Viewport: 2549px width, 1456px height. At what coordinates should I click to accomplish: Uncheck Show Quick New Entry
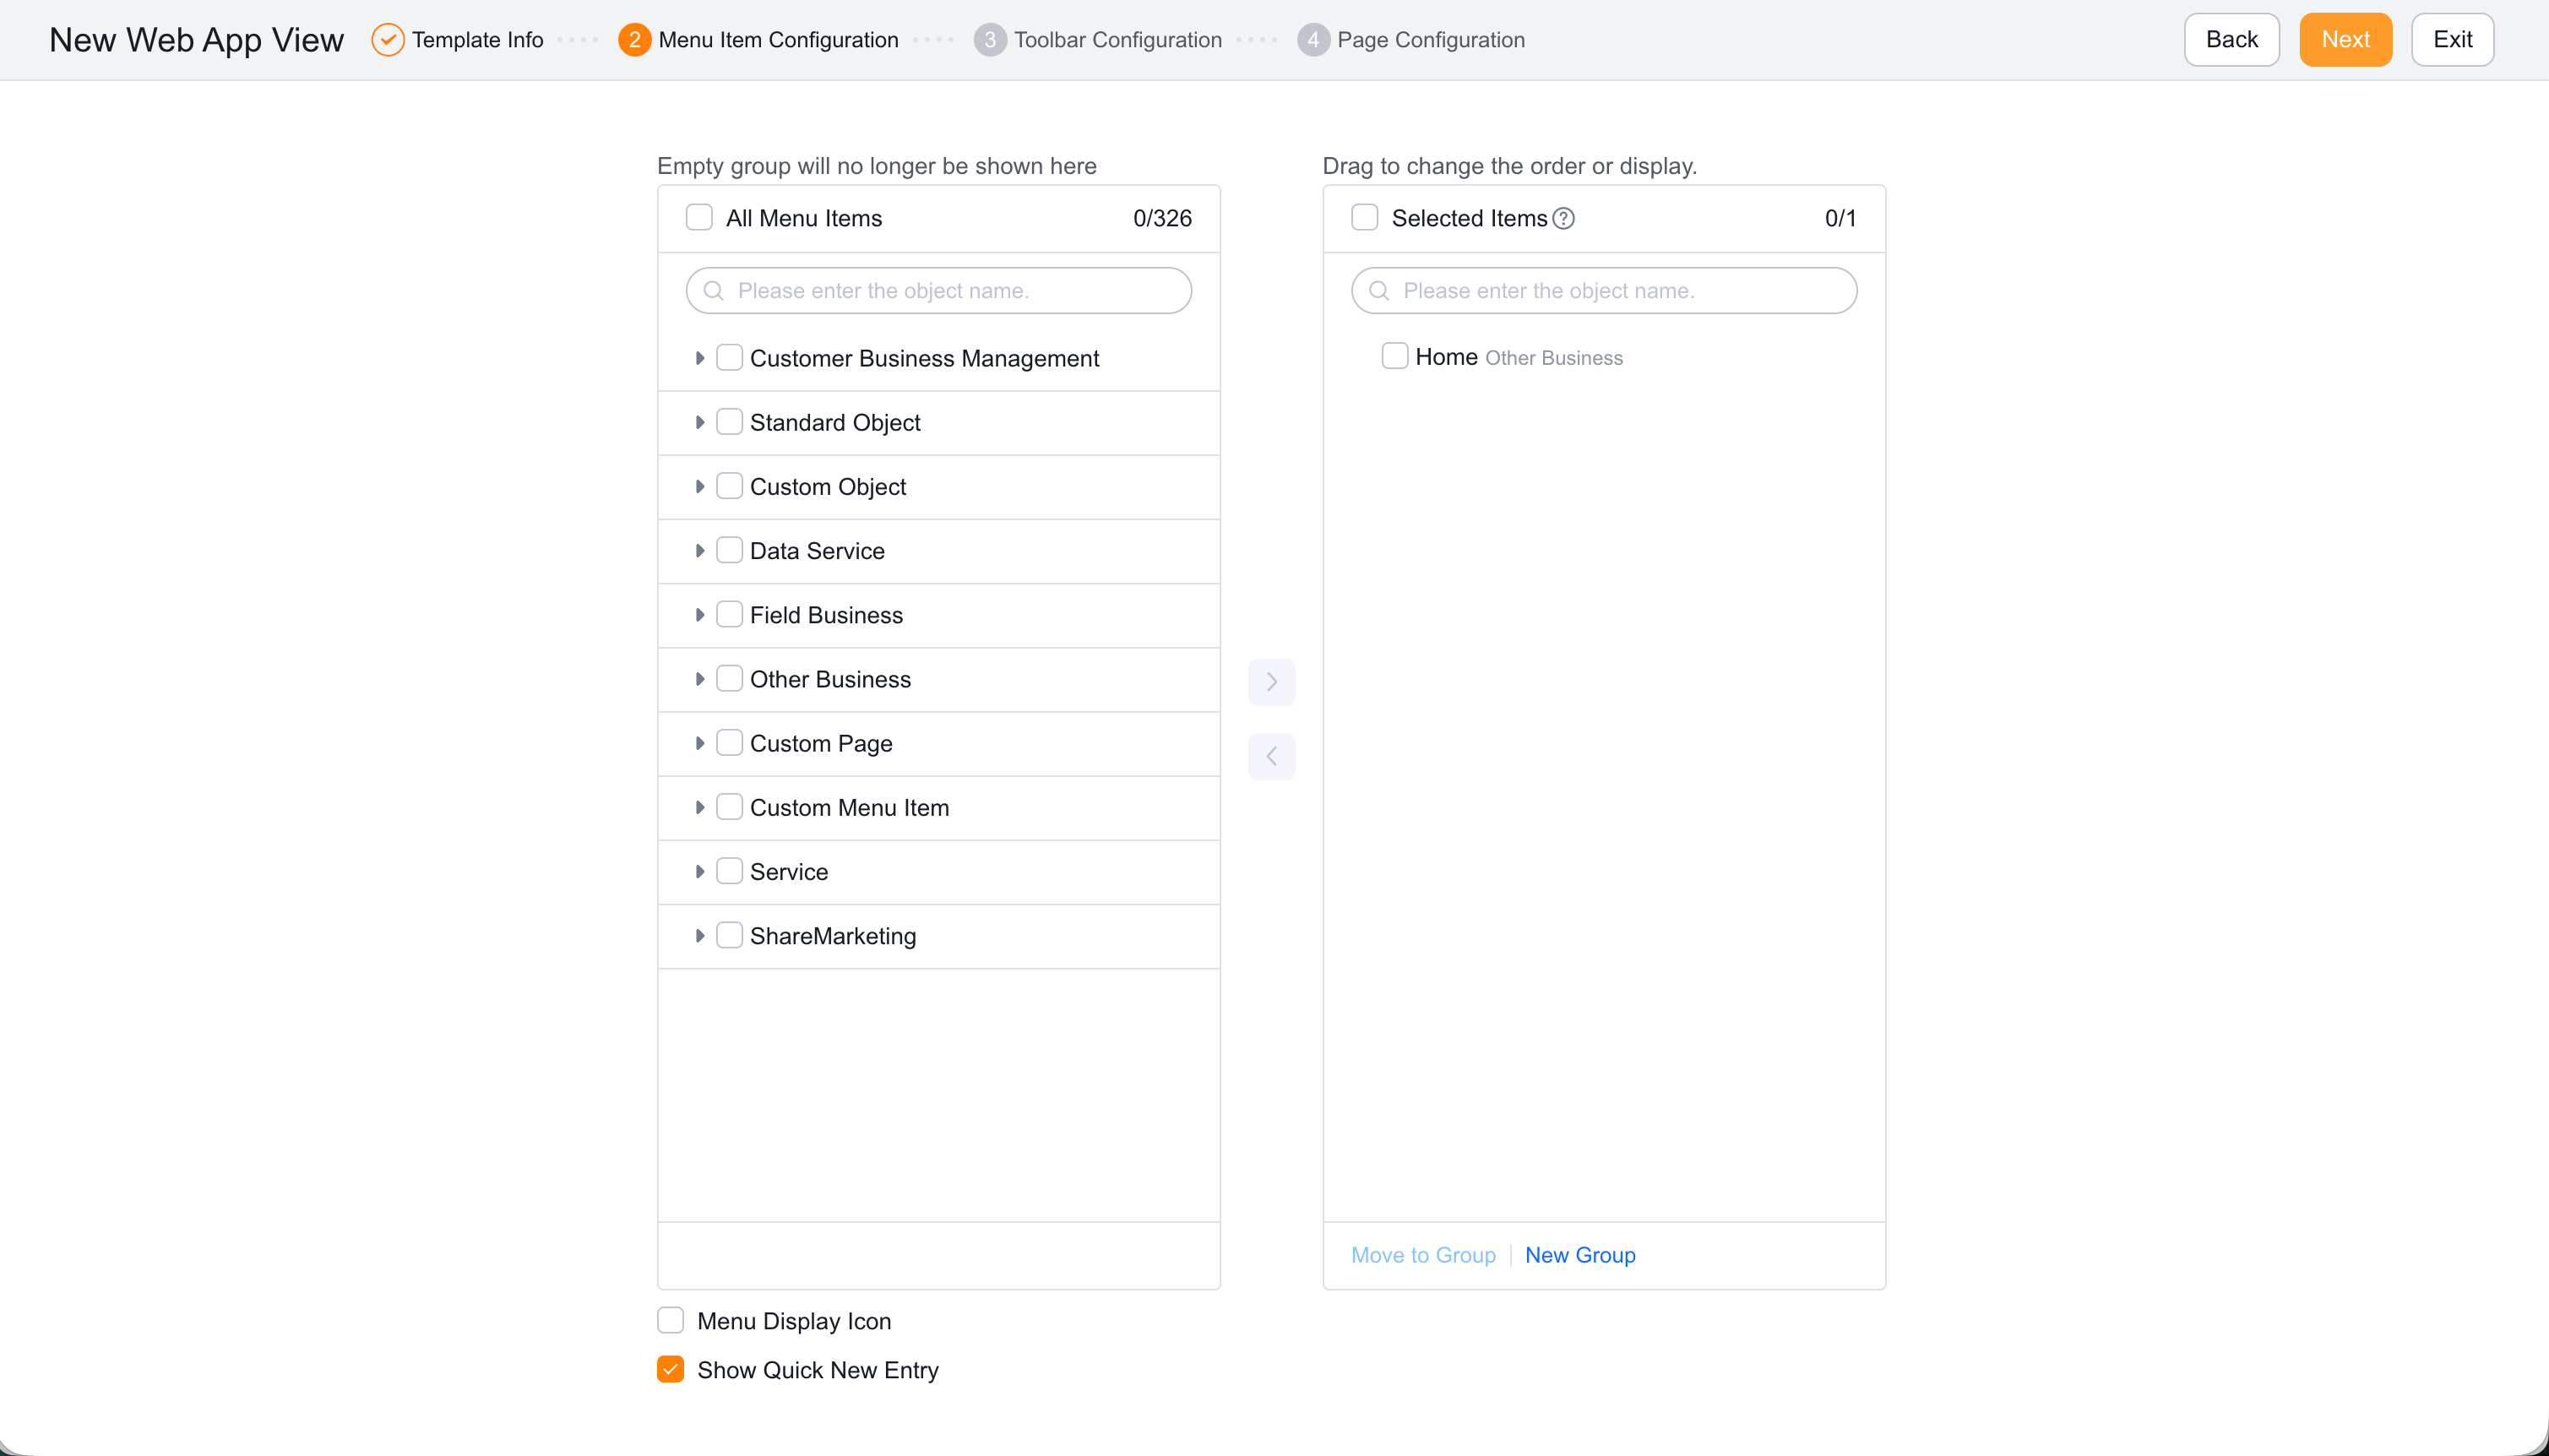[670, 1369]
